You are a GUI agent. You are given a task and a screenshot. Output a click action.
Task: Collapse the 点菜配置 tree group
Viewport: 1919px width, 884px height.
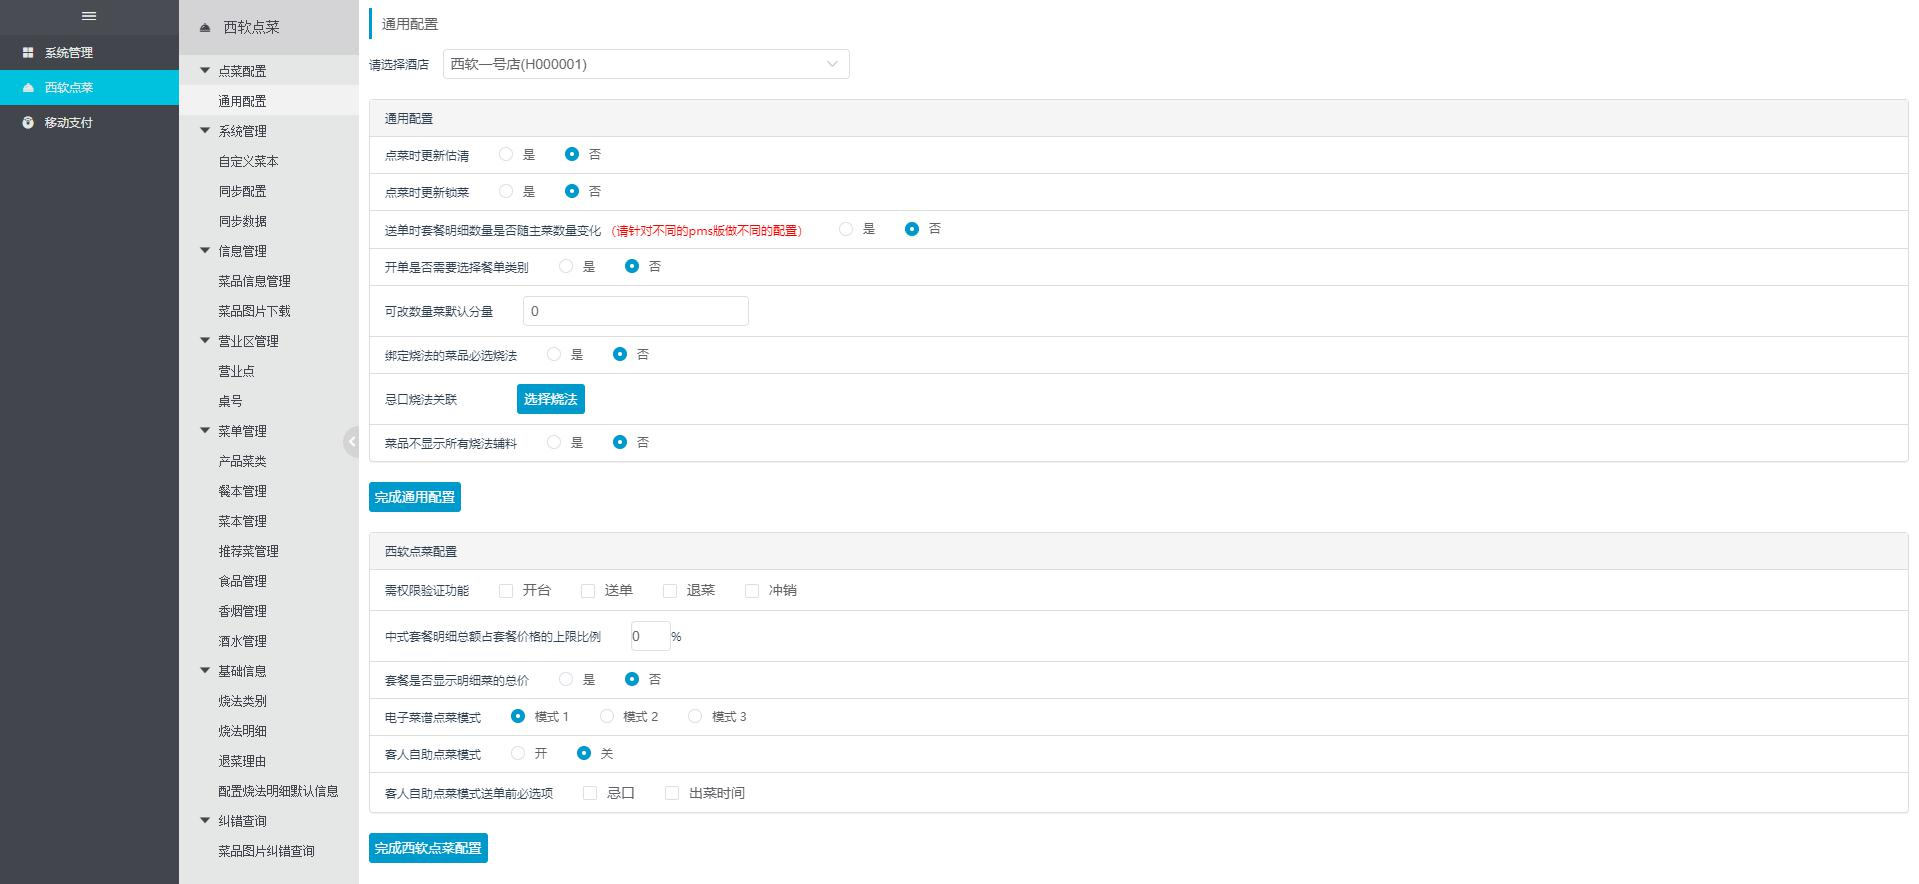tap(205, 71)
